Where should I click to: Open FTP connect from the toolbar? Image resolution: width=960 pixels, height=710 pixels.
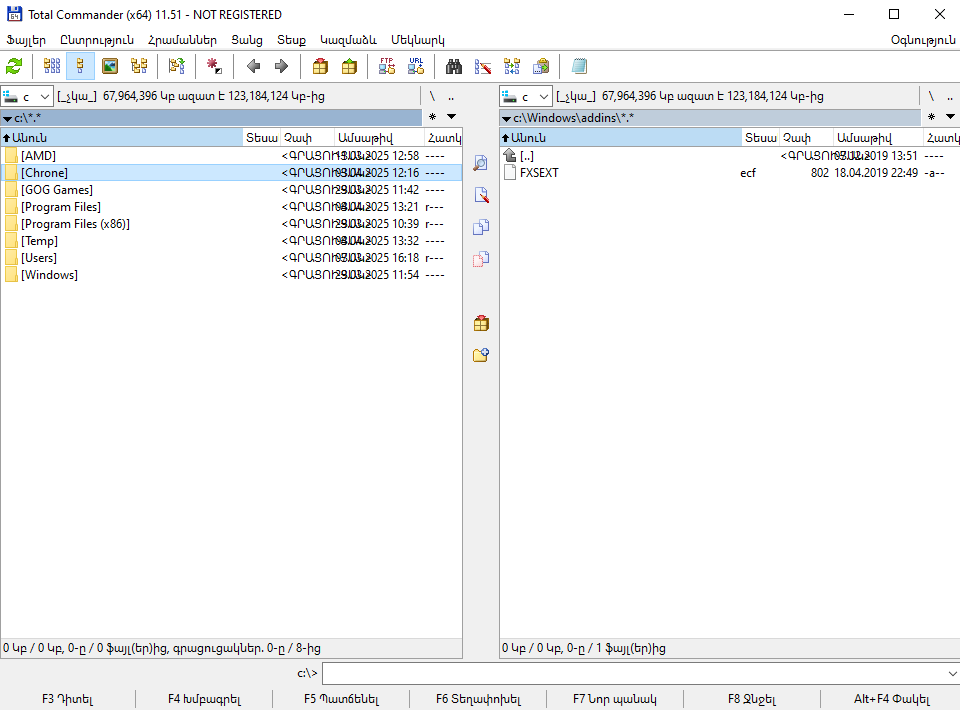386,66
